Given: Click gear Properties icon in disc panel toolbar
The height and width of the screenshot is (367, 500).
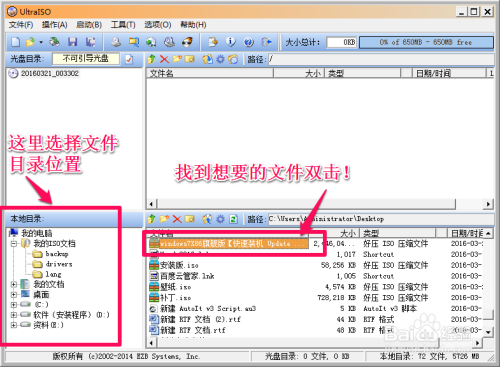Looking at the screenshot, I should (x=220, y=59).
